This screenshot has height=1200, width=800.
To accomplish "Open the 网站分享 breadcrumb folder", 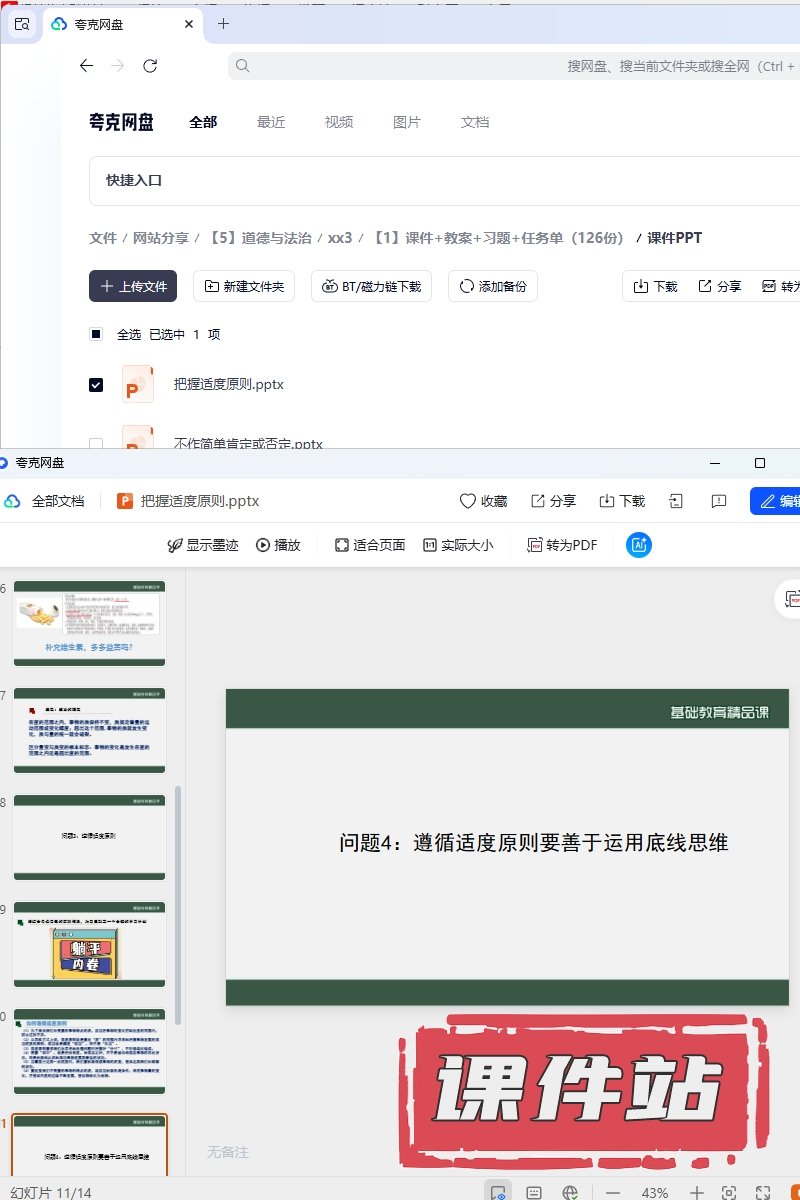I will tap(161, 238).
